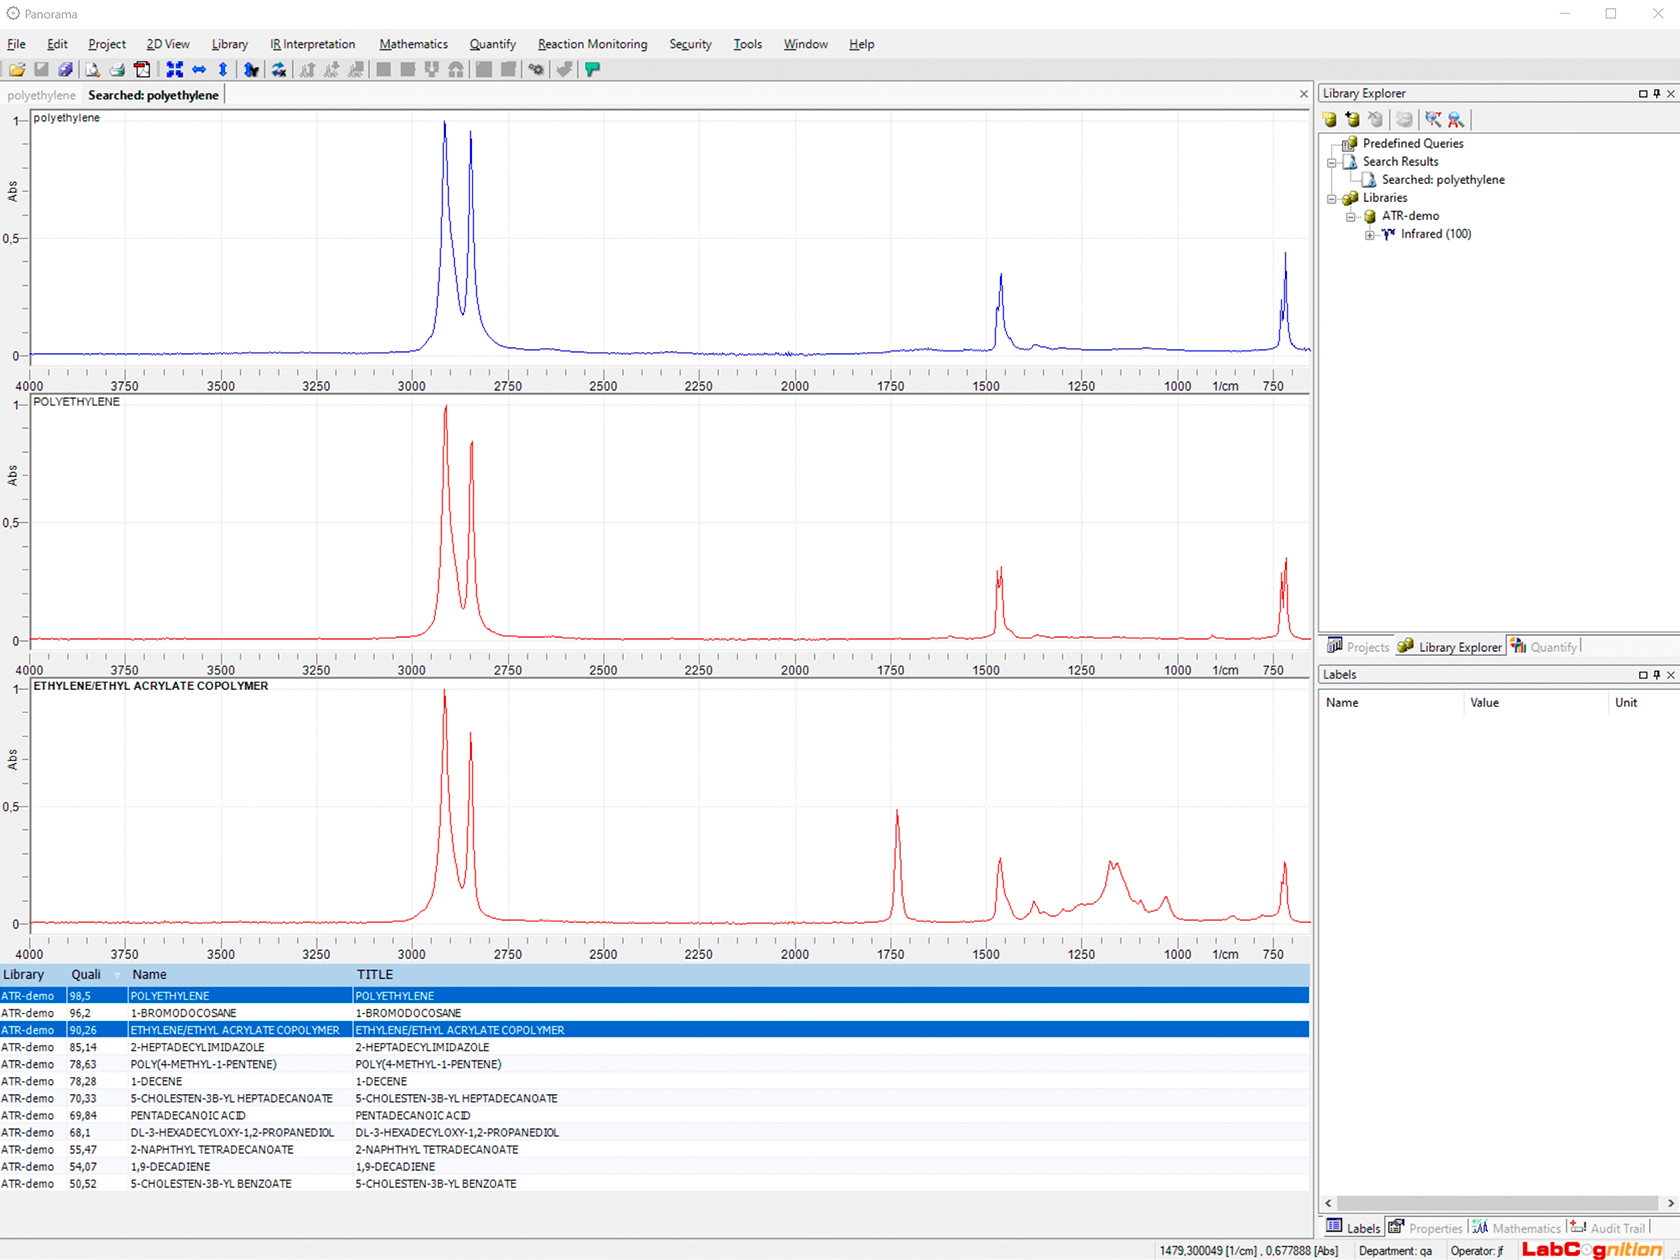Screen dimensions: 1680x1260
Task: Open the Mathematics menu
Action: 413,44
